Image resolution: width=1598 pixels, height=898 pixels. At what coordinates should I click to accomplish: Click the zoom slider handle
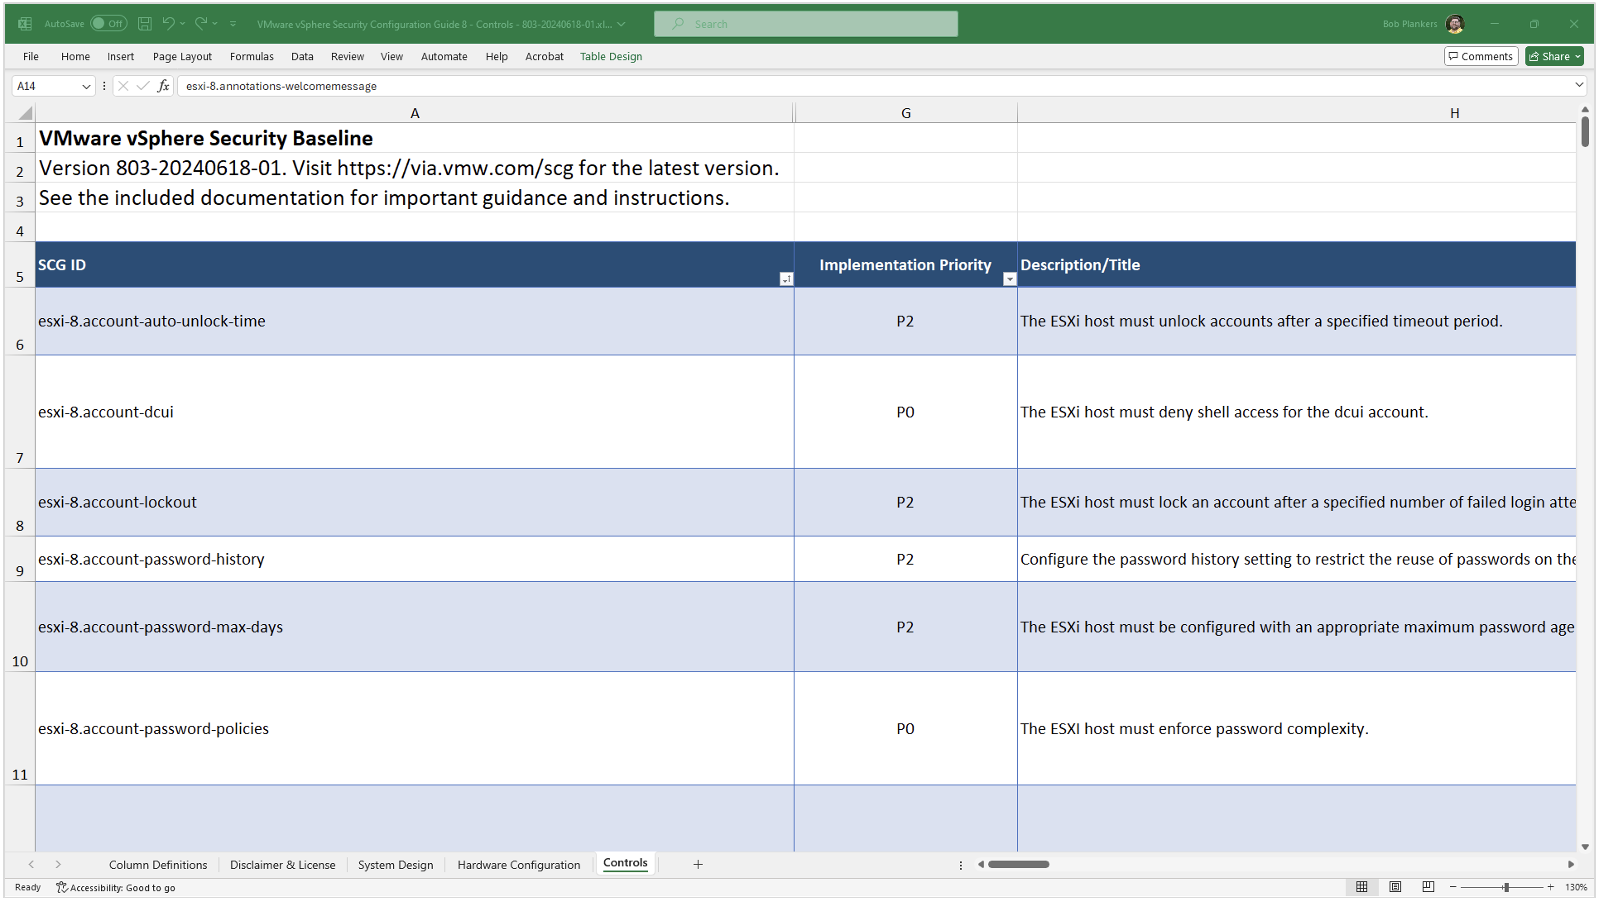tap(1506, 887)
